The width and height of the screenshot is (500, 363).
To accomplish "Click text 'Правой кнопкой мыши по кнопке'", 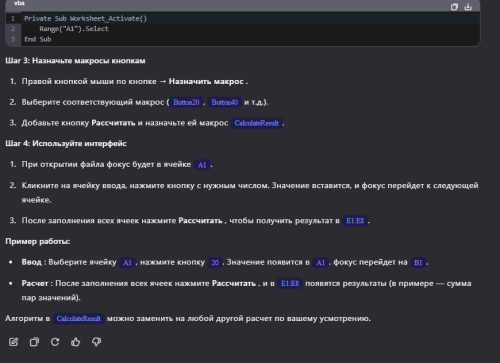I will click(x=89, y=81).
